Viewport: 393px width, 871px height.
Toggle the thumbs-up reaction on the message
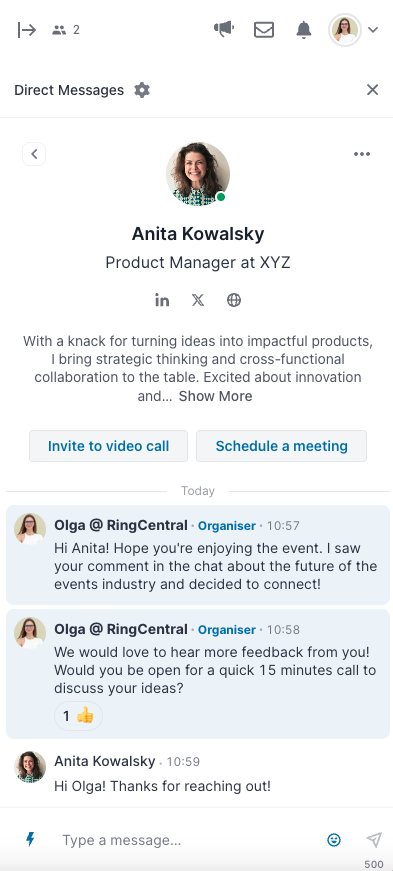pos(78,716)
